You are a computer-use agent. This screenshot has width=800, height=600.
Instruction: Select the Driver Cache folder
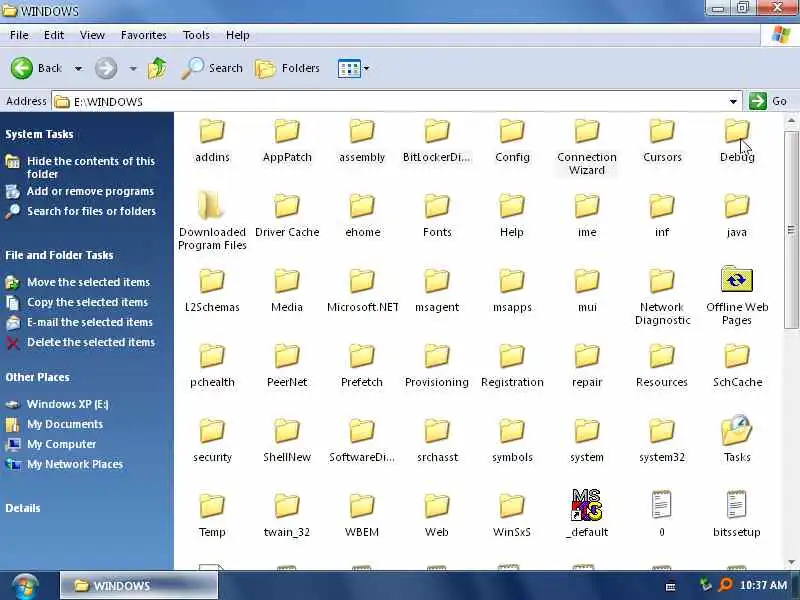pos(287,206)
